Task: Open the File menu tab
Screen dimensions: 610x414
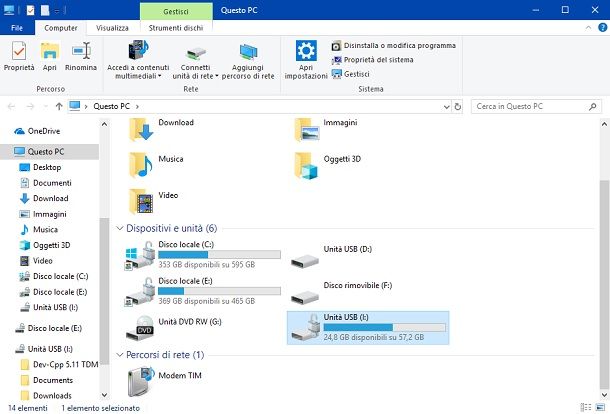Action: (x=17, y=28)
